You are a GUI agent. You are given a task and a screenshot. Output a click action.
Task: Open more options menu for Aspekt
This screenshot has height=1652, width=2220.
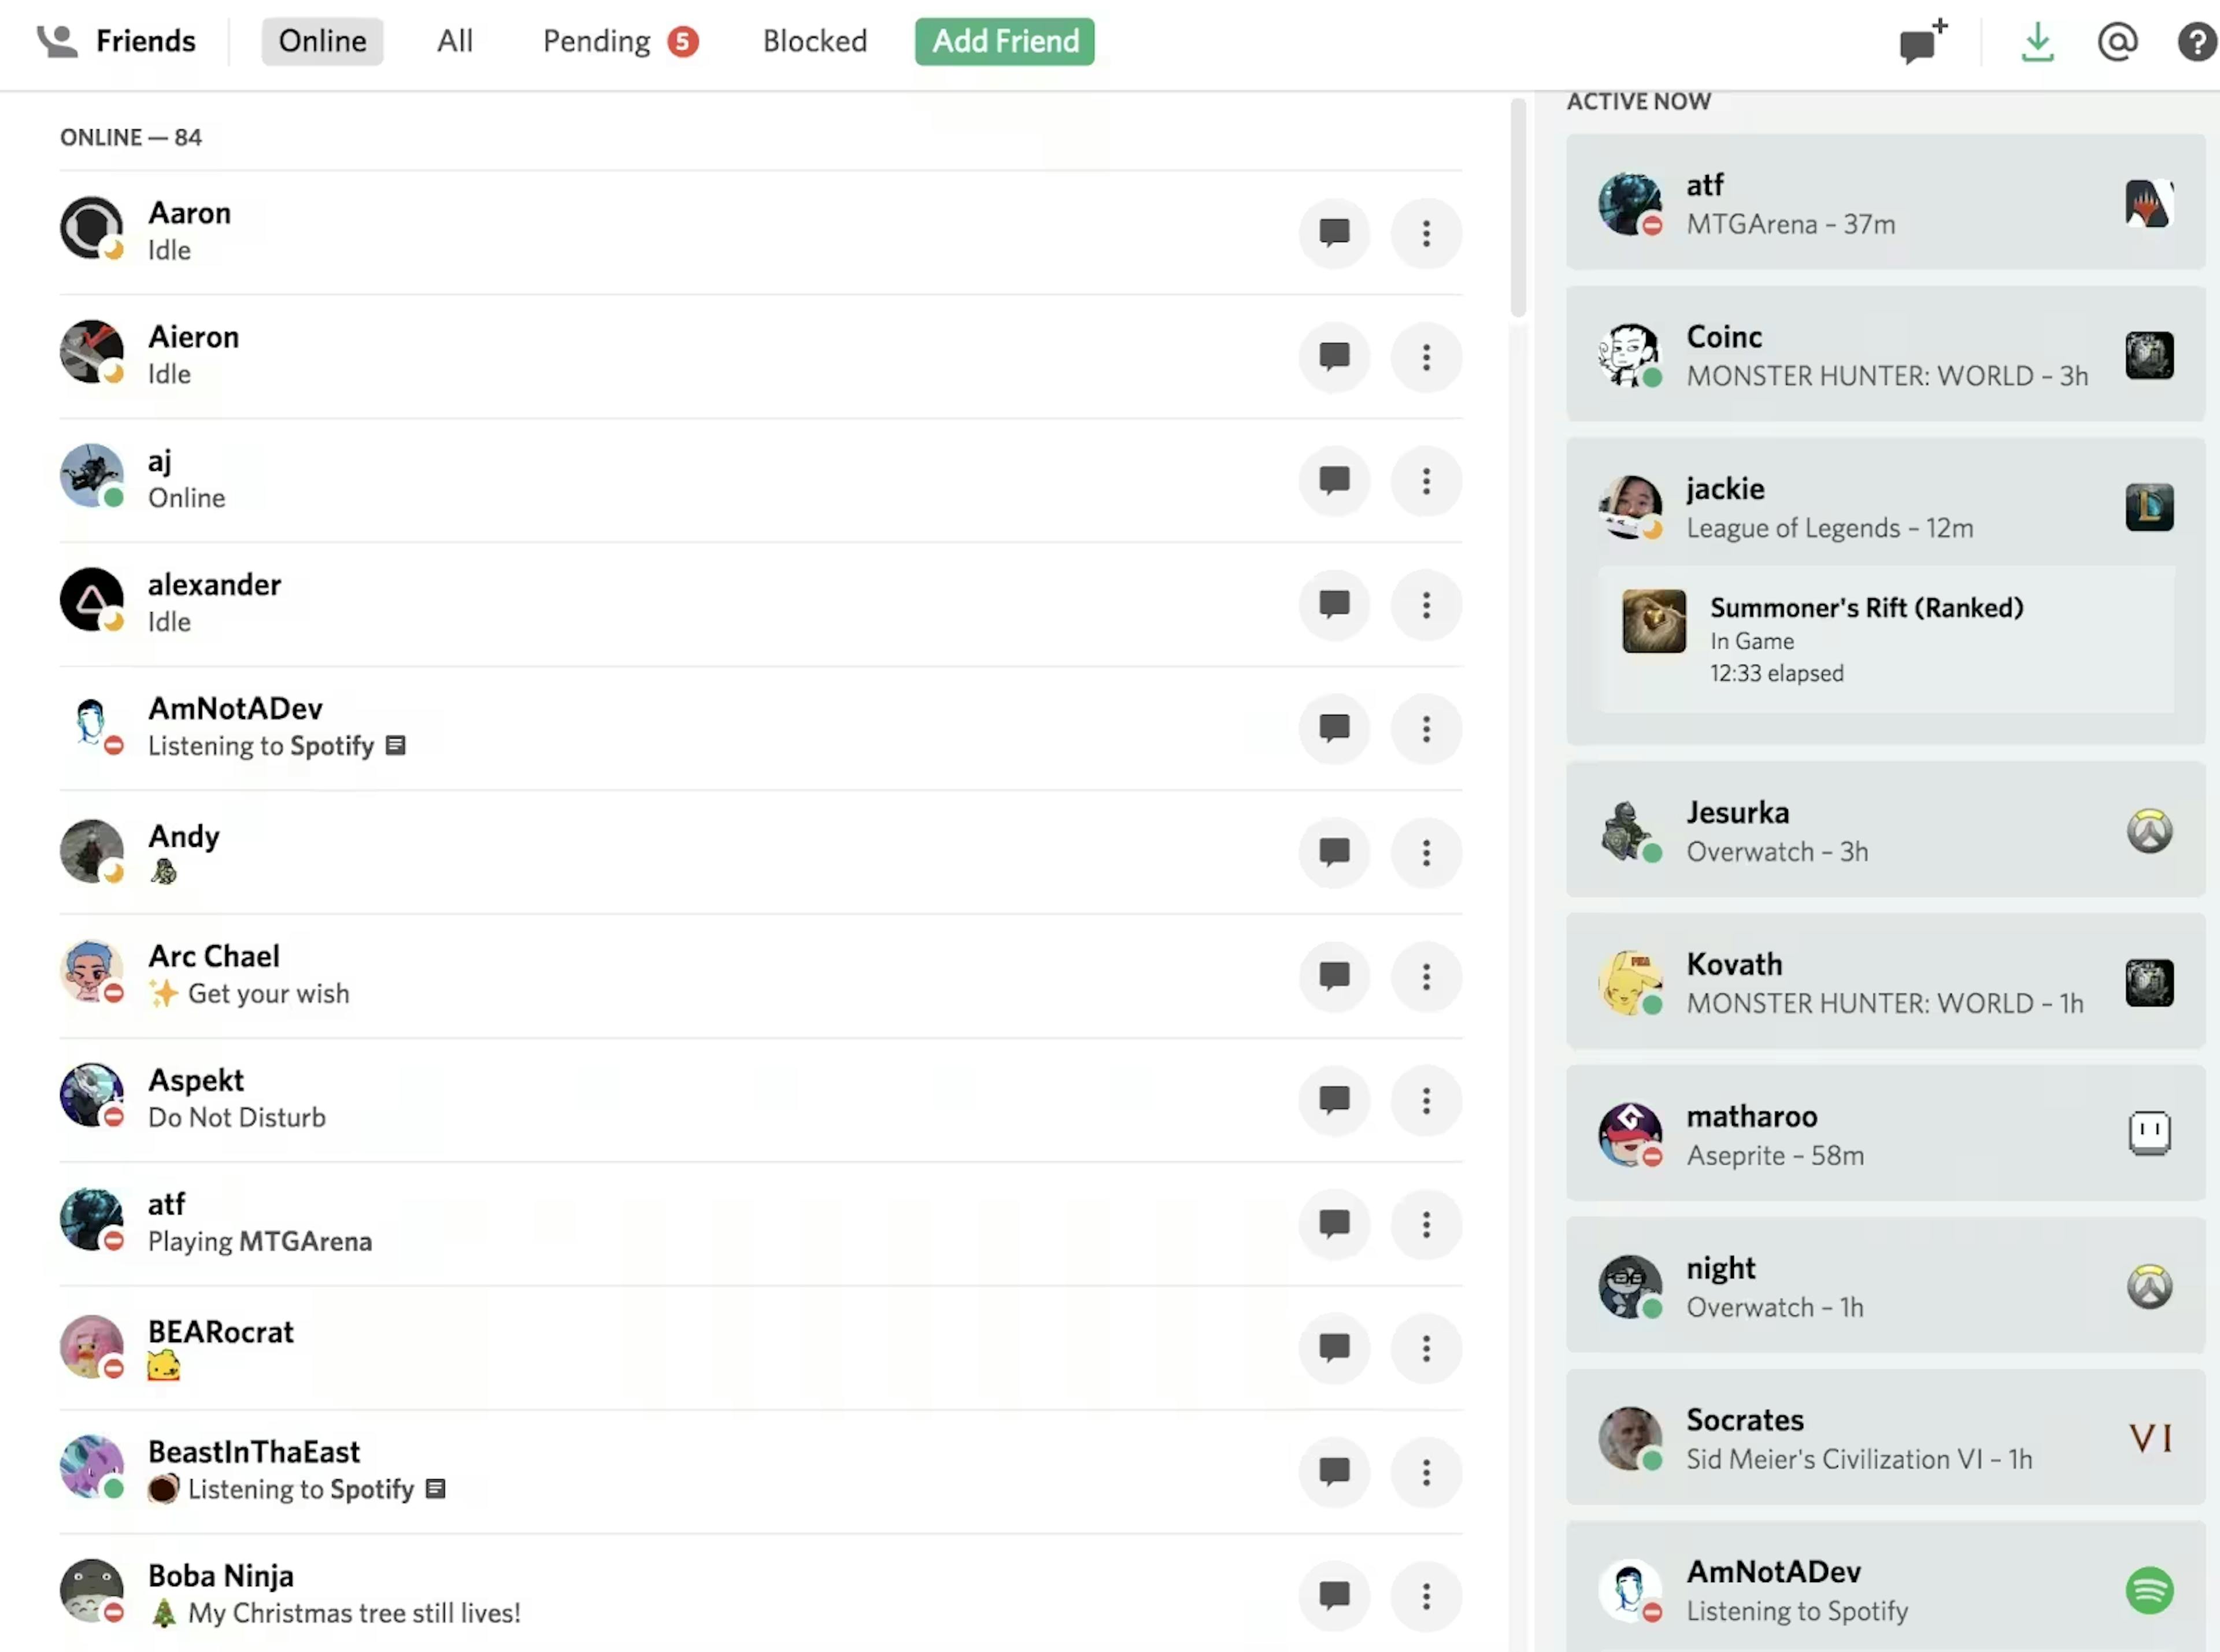tap(1426, 1100)
